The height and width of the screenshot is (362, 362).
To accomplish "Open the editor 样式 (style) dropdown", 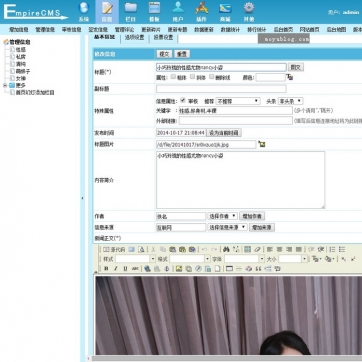I will point(135,259).
